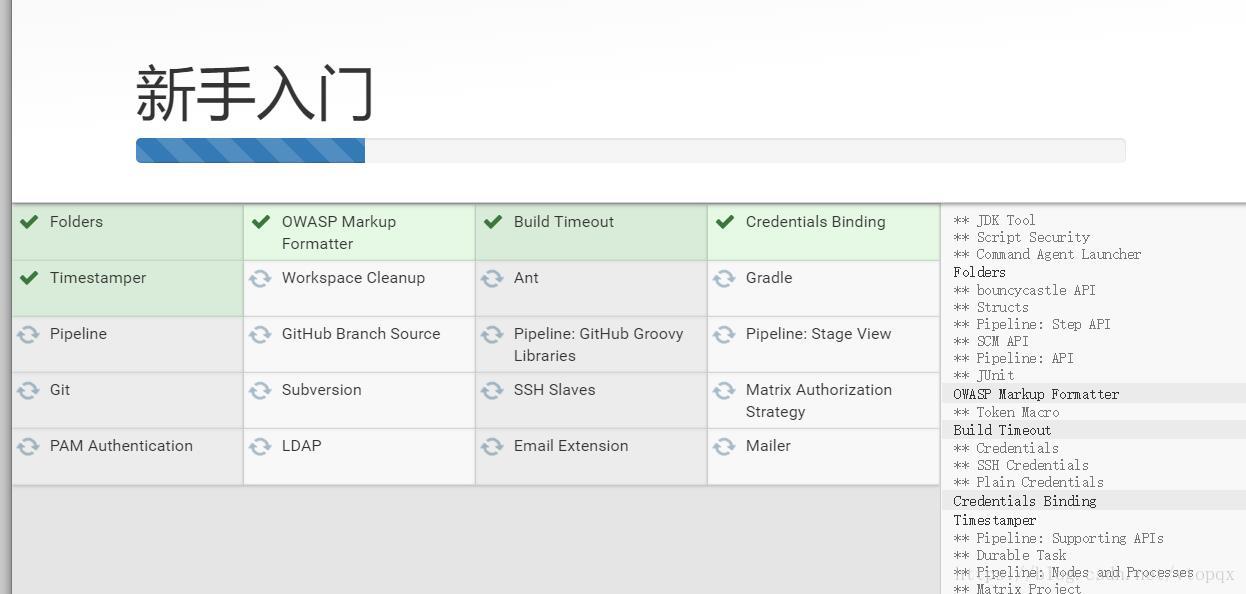
Task: Click the sync icon for GitHub Branch Source
Action: point(260,334)
